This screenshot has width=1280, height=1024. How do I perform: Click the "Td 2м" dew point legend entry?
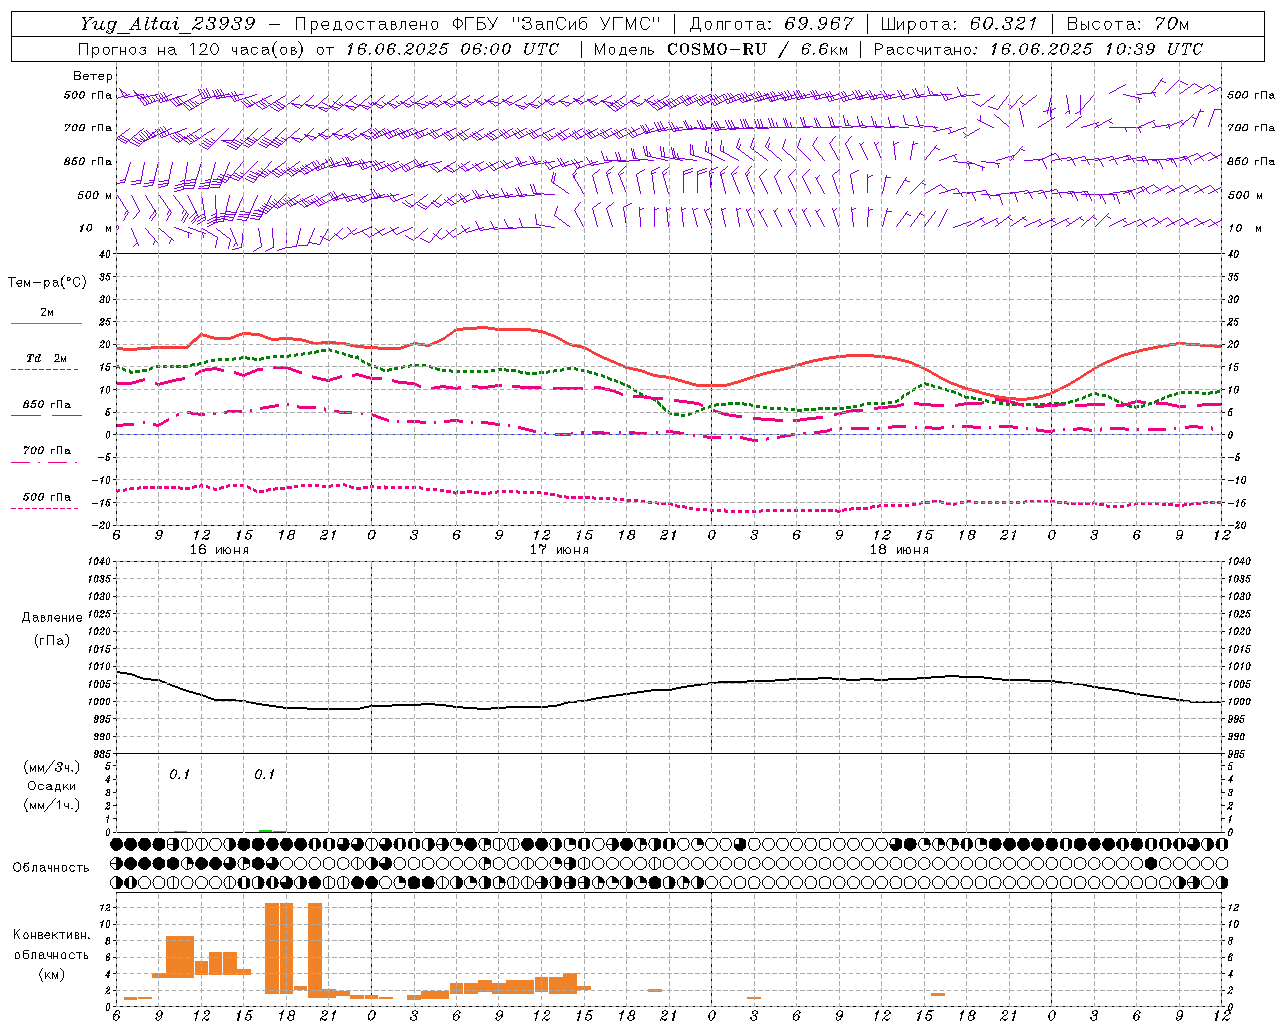point(46,358)
